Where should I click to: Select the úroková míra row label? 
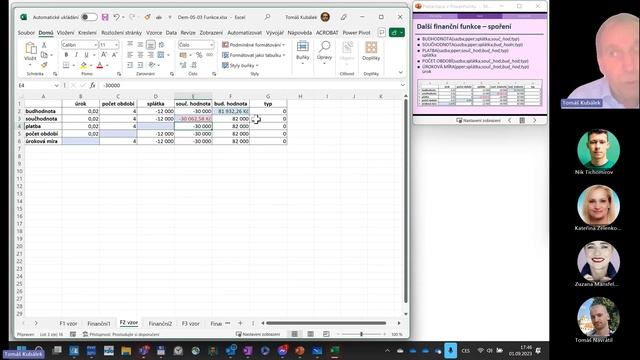(x=43, y=141)
